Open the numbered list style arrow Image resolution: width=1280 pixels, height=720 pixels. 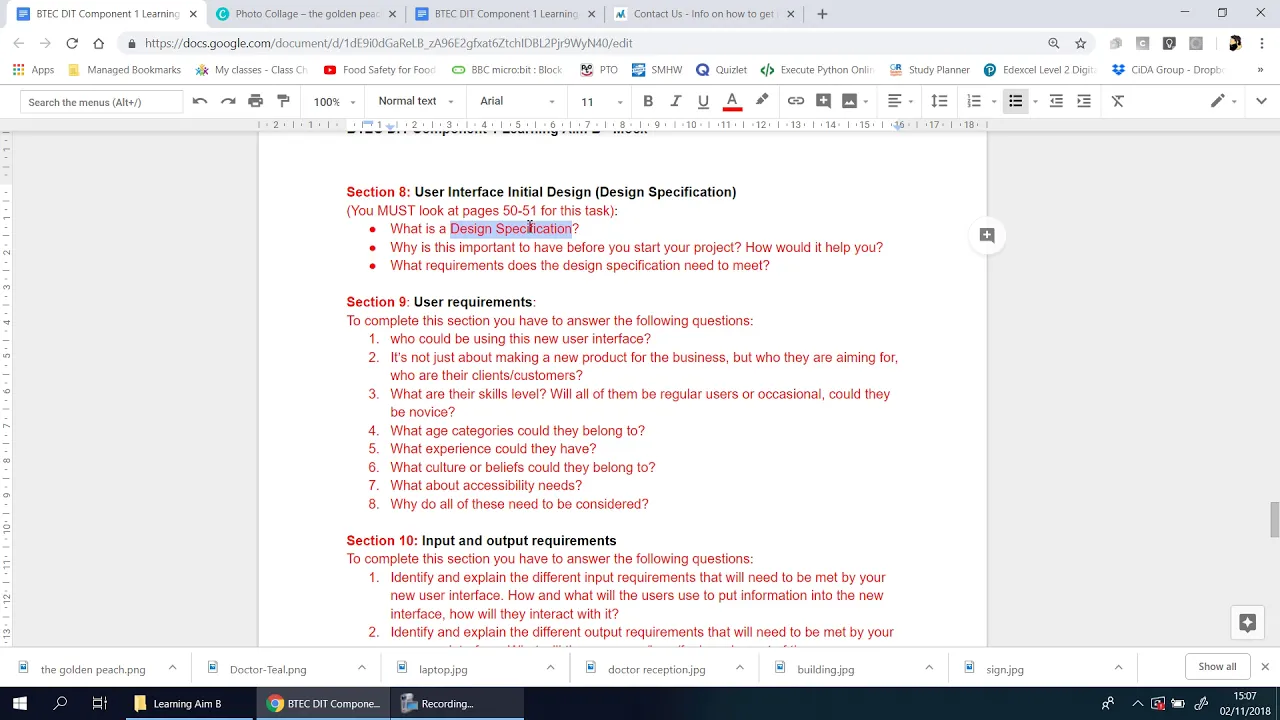click(x=993, y=102)
